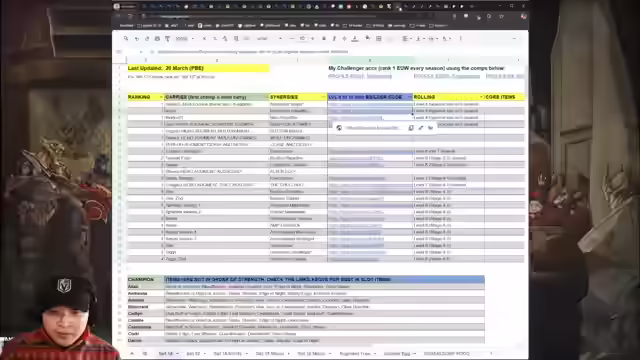Open the zoom level dropdown

(x=184, y=38)
